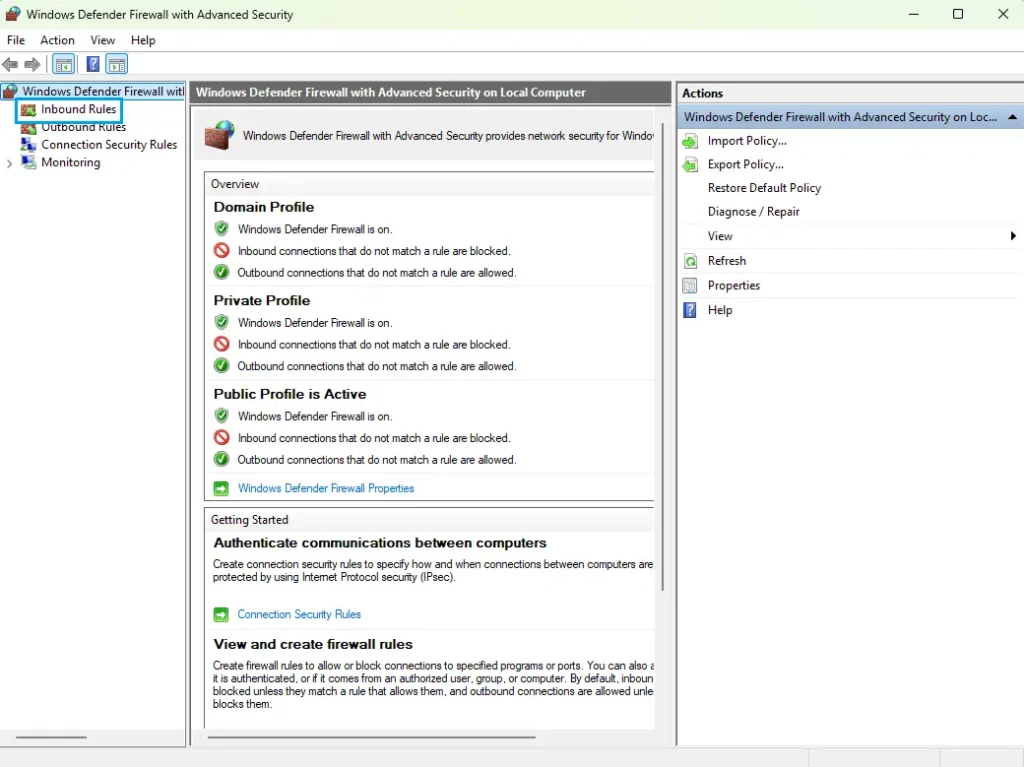This screenshot has width=1024, height=767.
Task: Click the Domain Profile heading
Action: (264, 207)
